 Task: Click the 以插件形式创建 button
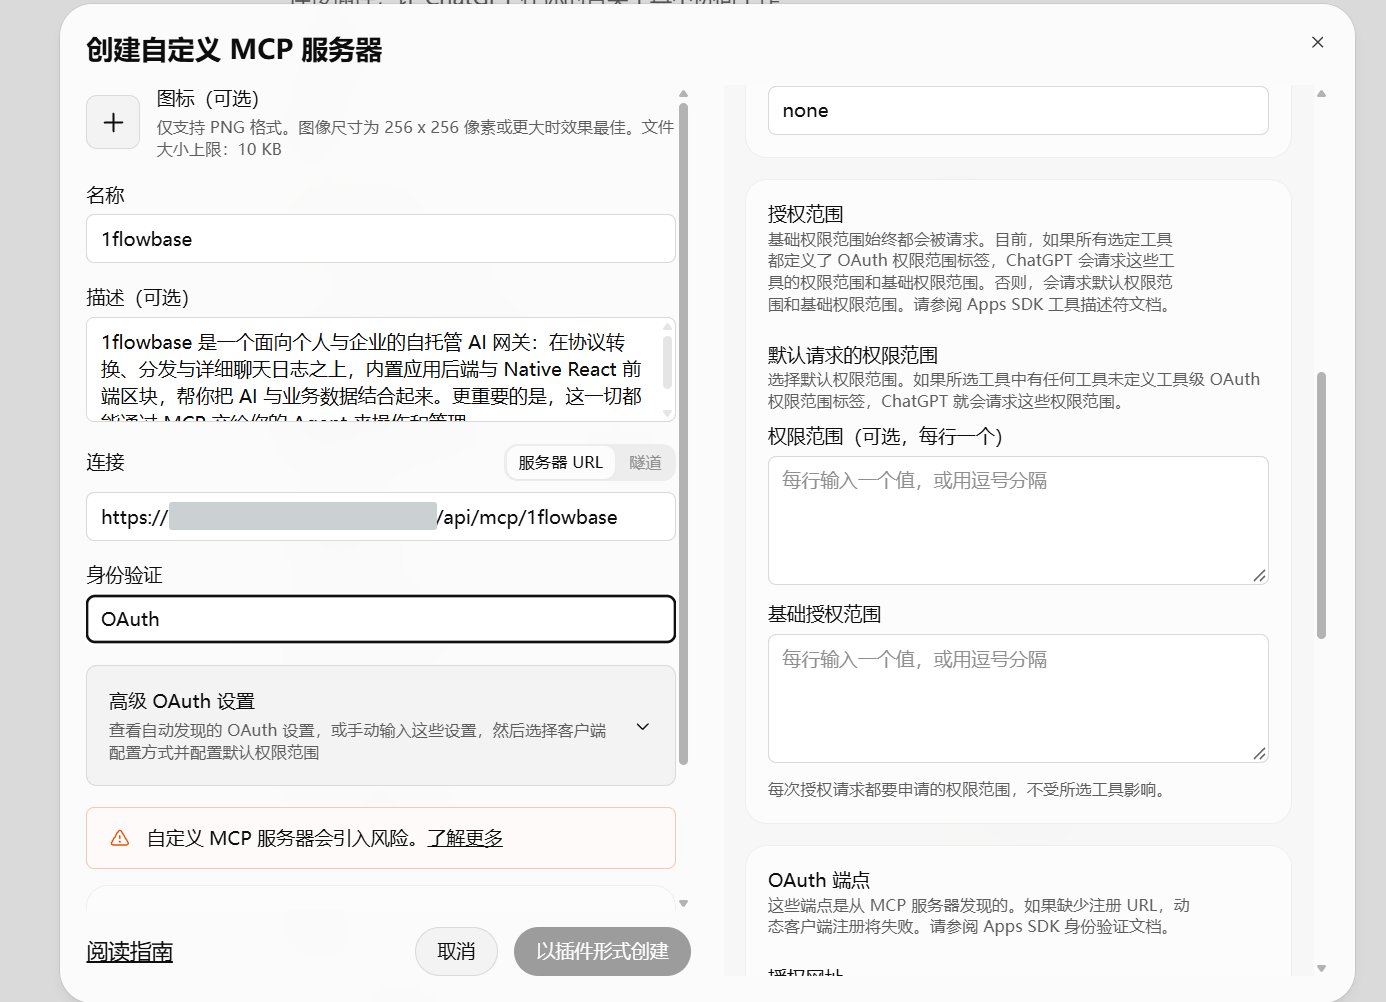point(602,951)
